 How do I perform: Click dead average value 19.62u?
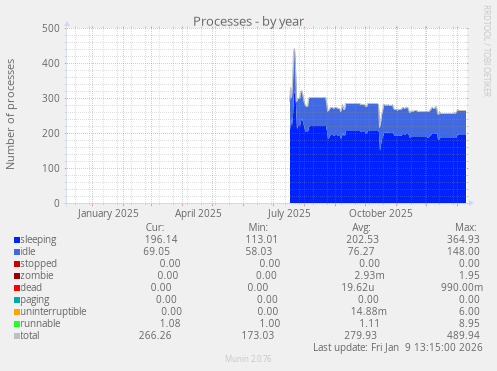coord(358,287)
